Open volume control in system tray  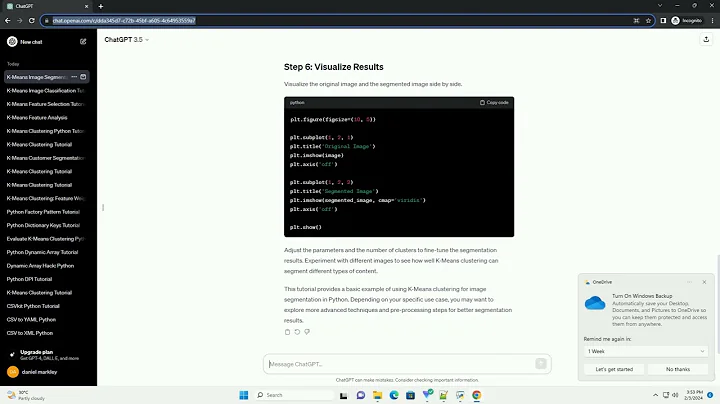675,395
